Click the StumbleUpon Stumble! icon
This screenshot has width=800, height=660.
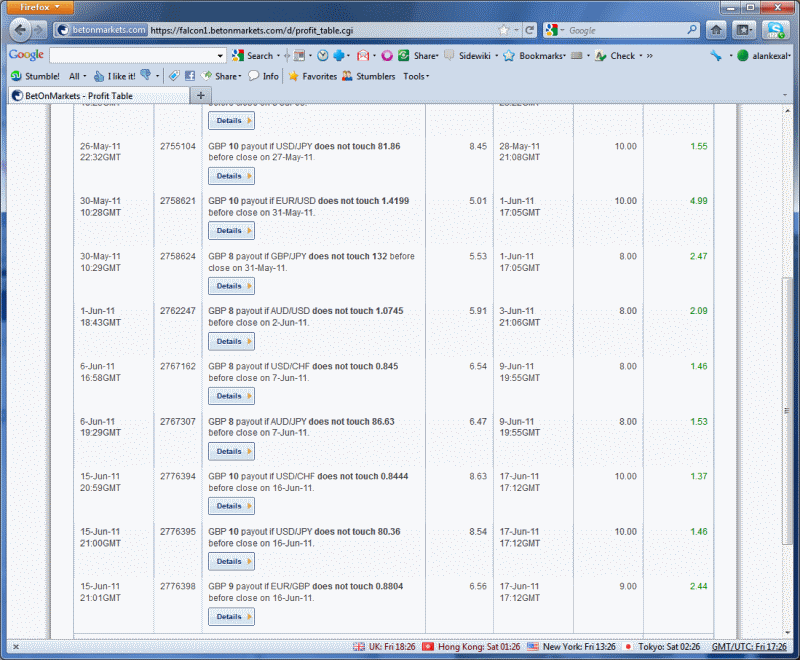coord(16,76)
